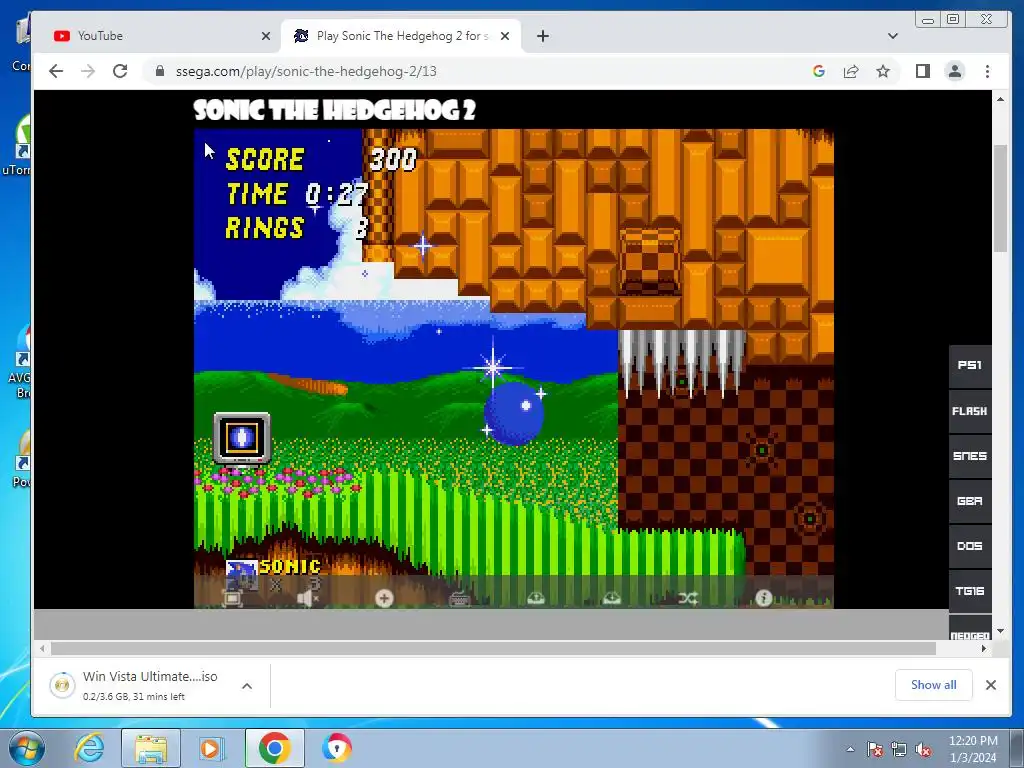Click the network tray icon
This screenshot has height=768, width=1024.
click(899, 749)
